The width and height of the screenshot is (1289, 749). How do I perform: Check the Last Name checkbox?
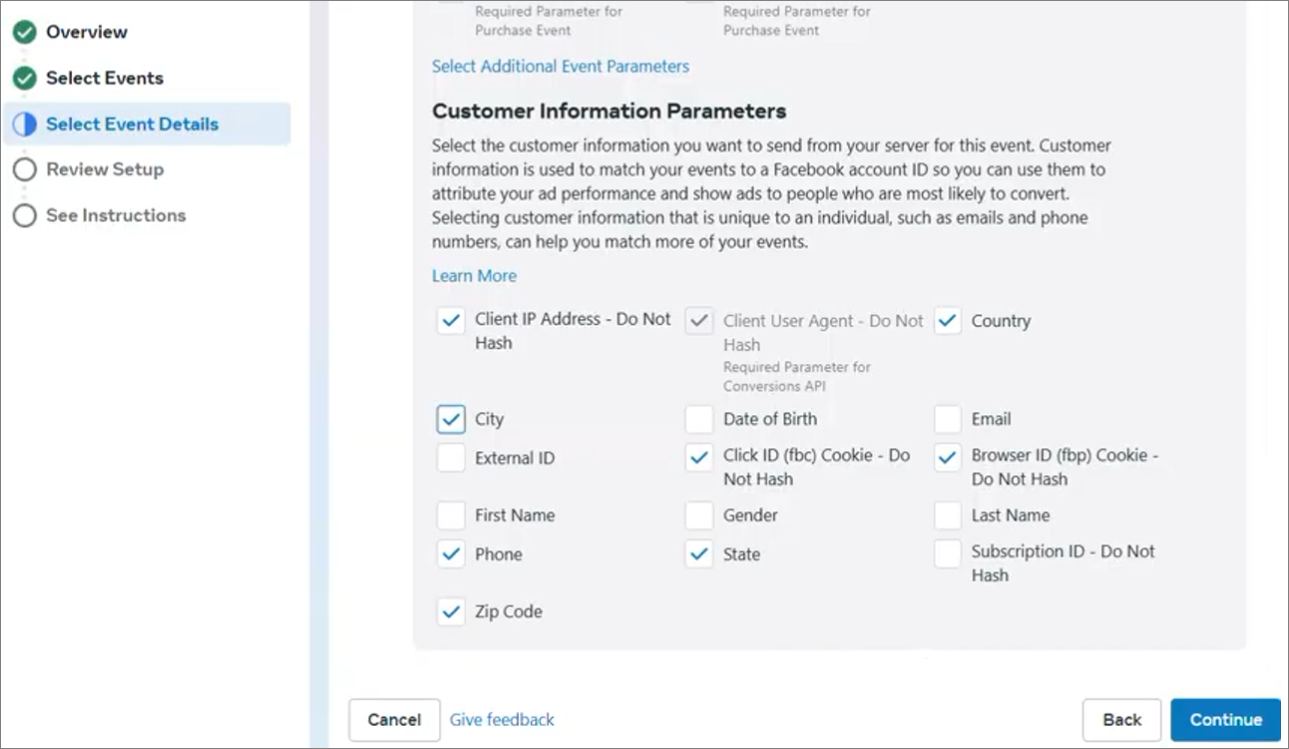click(x=947, y=515)
